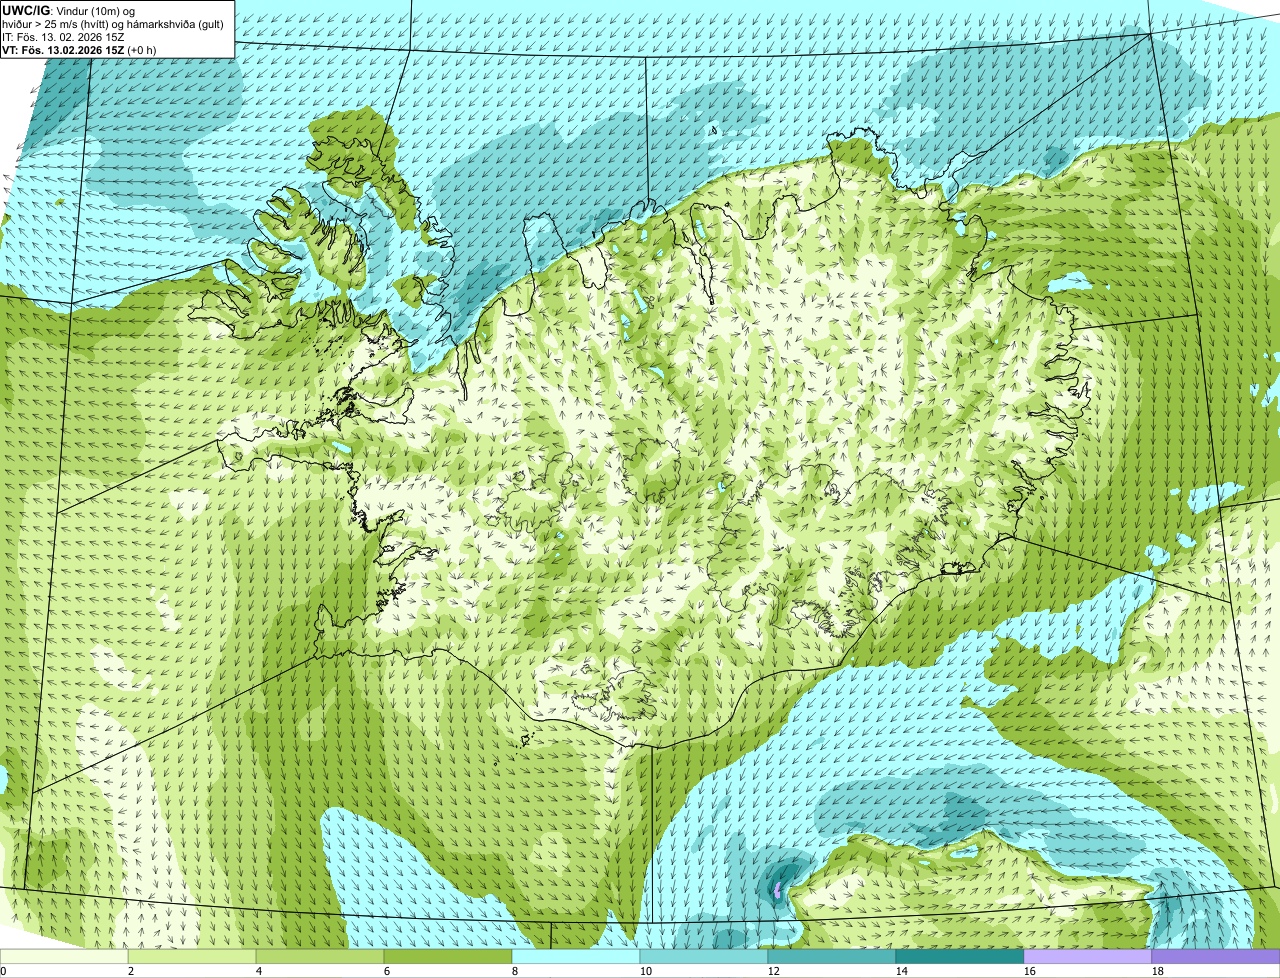This screenshot has height=978, width=1280.
Task: Select the '12' scale label
Action: point(774,971)
